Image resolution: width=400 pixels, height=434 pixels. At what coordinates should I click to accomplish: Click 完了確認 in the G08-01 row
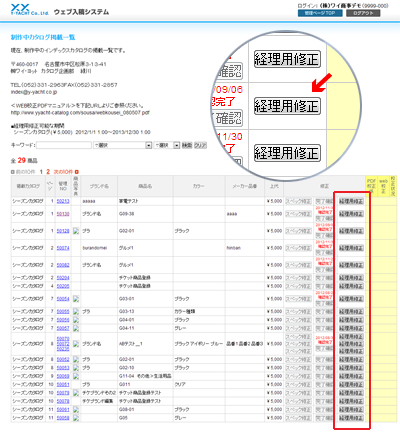coord(324,410)
